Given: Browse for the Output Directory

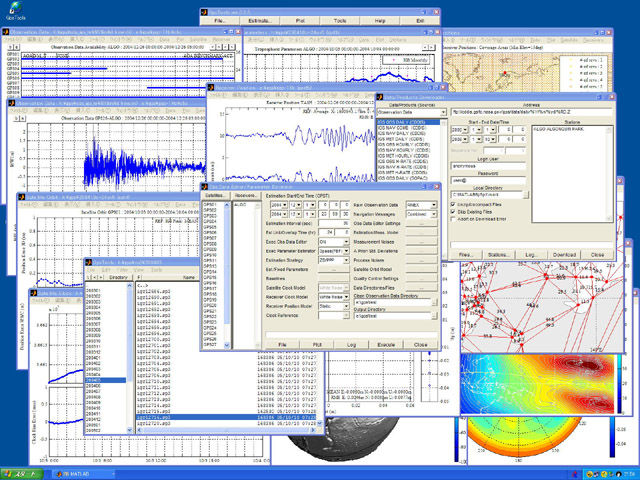Looking at the screenshot, I should 434,316.
